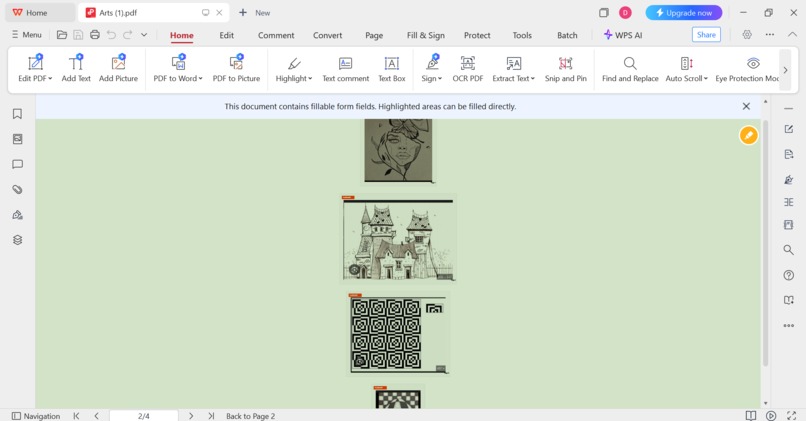Click the orange pencil floating button

[748, 135]
